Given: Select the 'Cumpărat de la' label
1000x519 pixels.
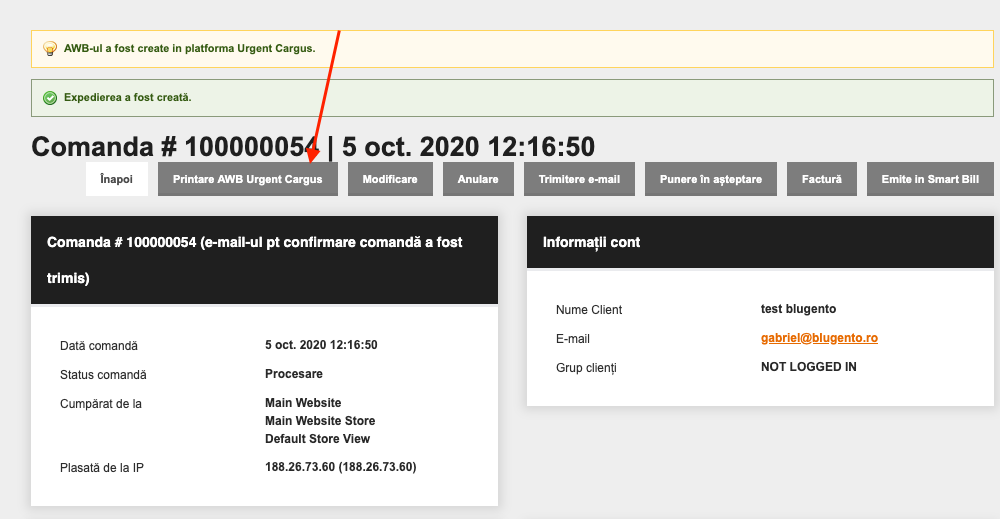Looking at the screenshot, I should pos(101,404).
